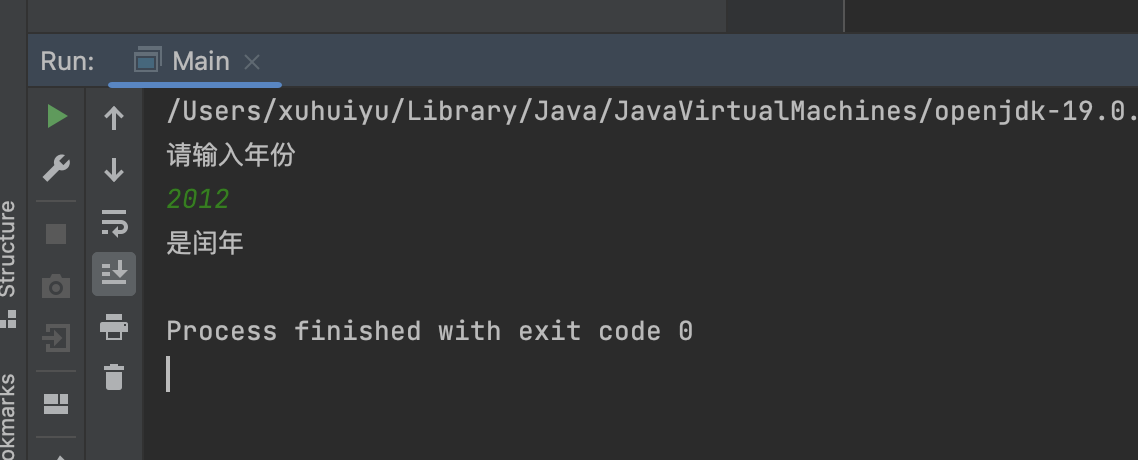Click the Stop process square icon
The image size is (1138, 460).
click(57, 234)
